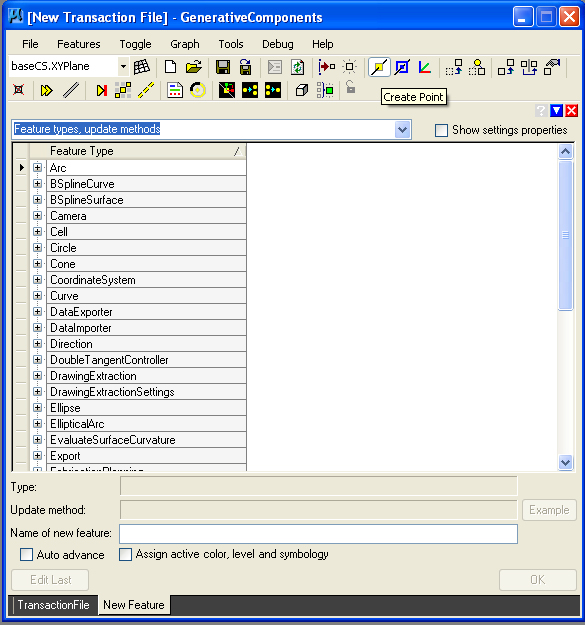
Task: Click the yellow double-arrow play icon
Action: point(47,90)
